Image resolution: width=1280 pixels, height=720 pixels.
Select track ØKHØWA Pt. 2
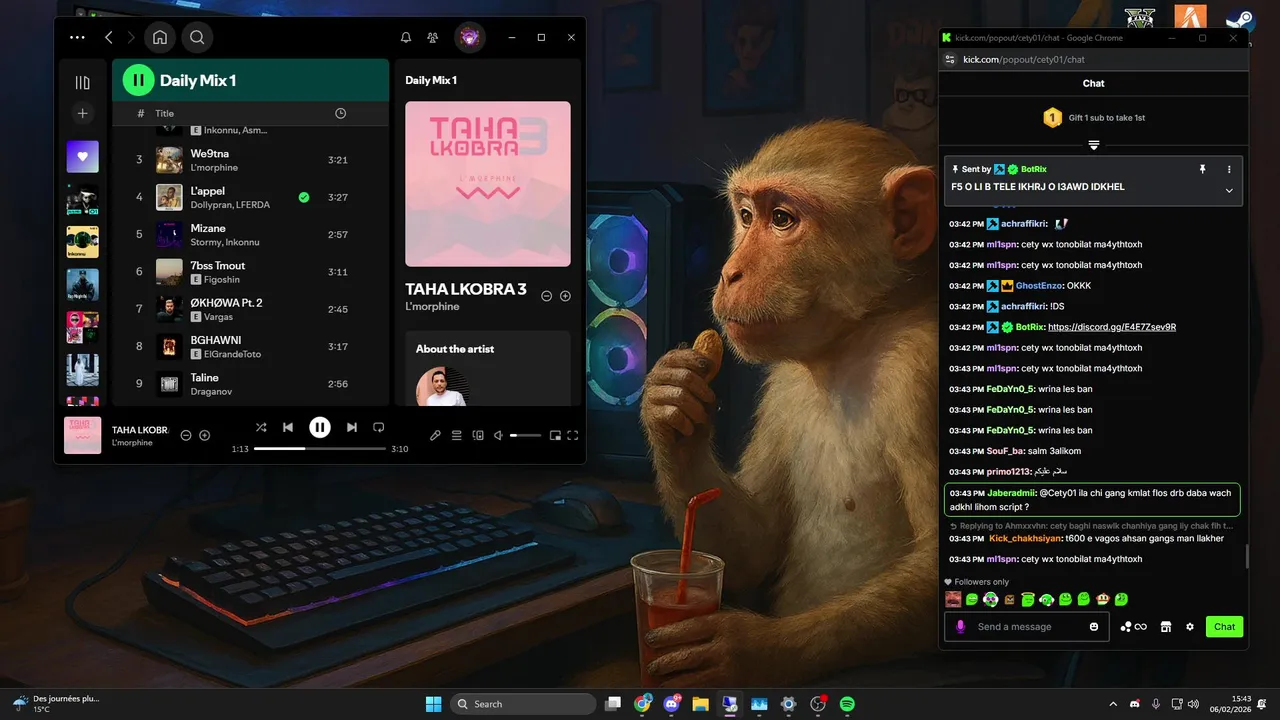(x=250, y=309)
